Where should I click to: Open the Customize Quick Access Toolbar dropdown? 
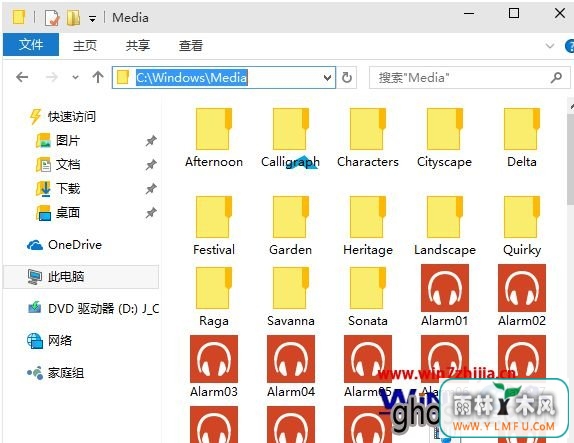(93, 19)
